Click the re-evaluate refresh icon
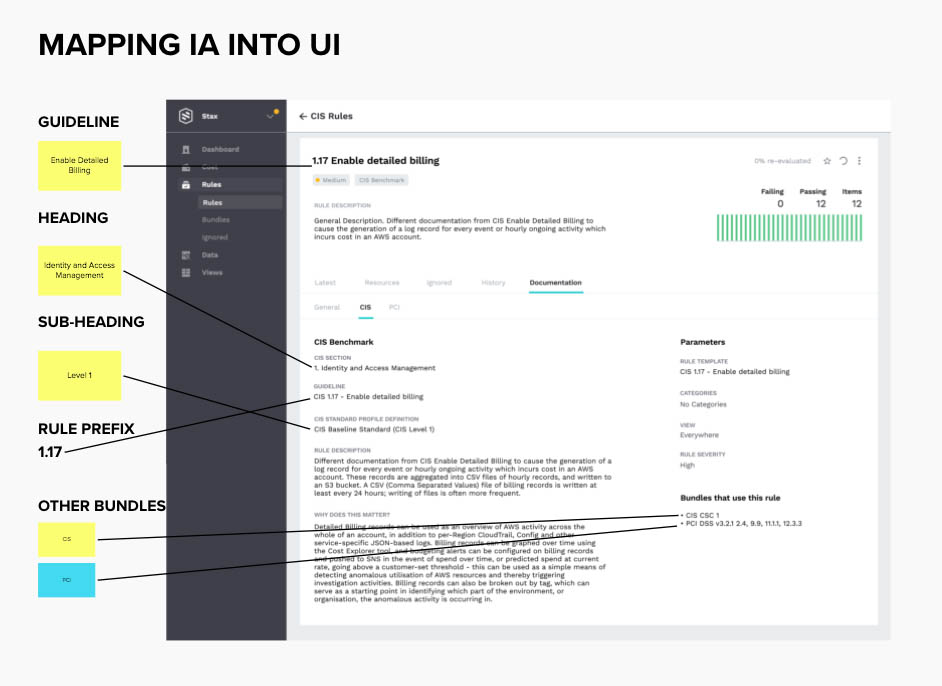The height and width of the screenshot is (686, 942). click(x=843, y=161)
